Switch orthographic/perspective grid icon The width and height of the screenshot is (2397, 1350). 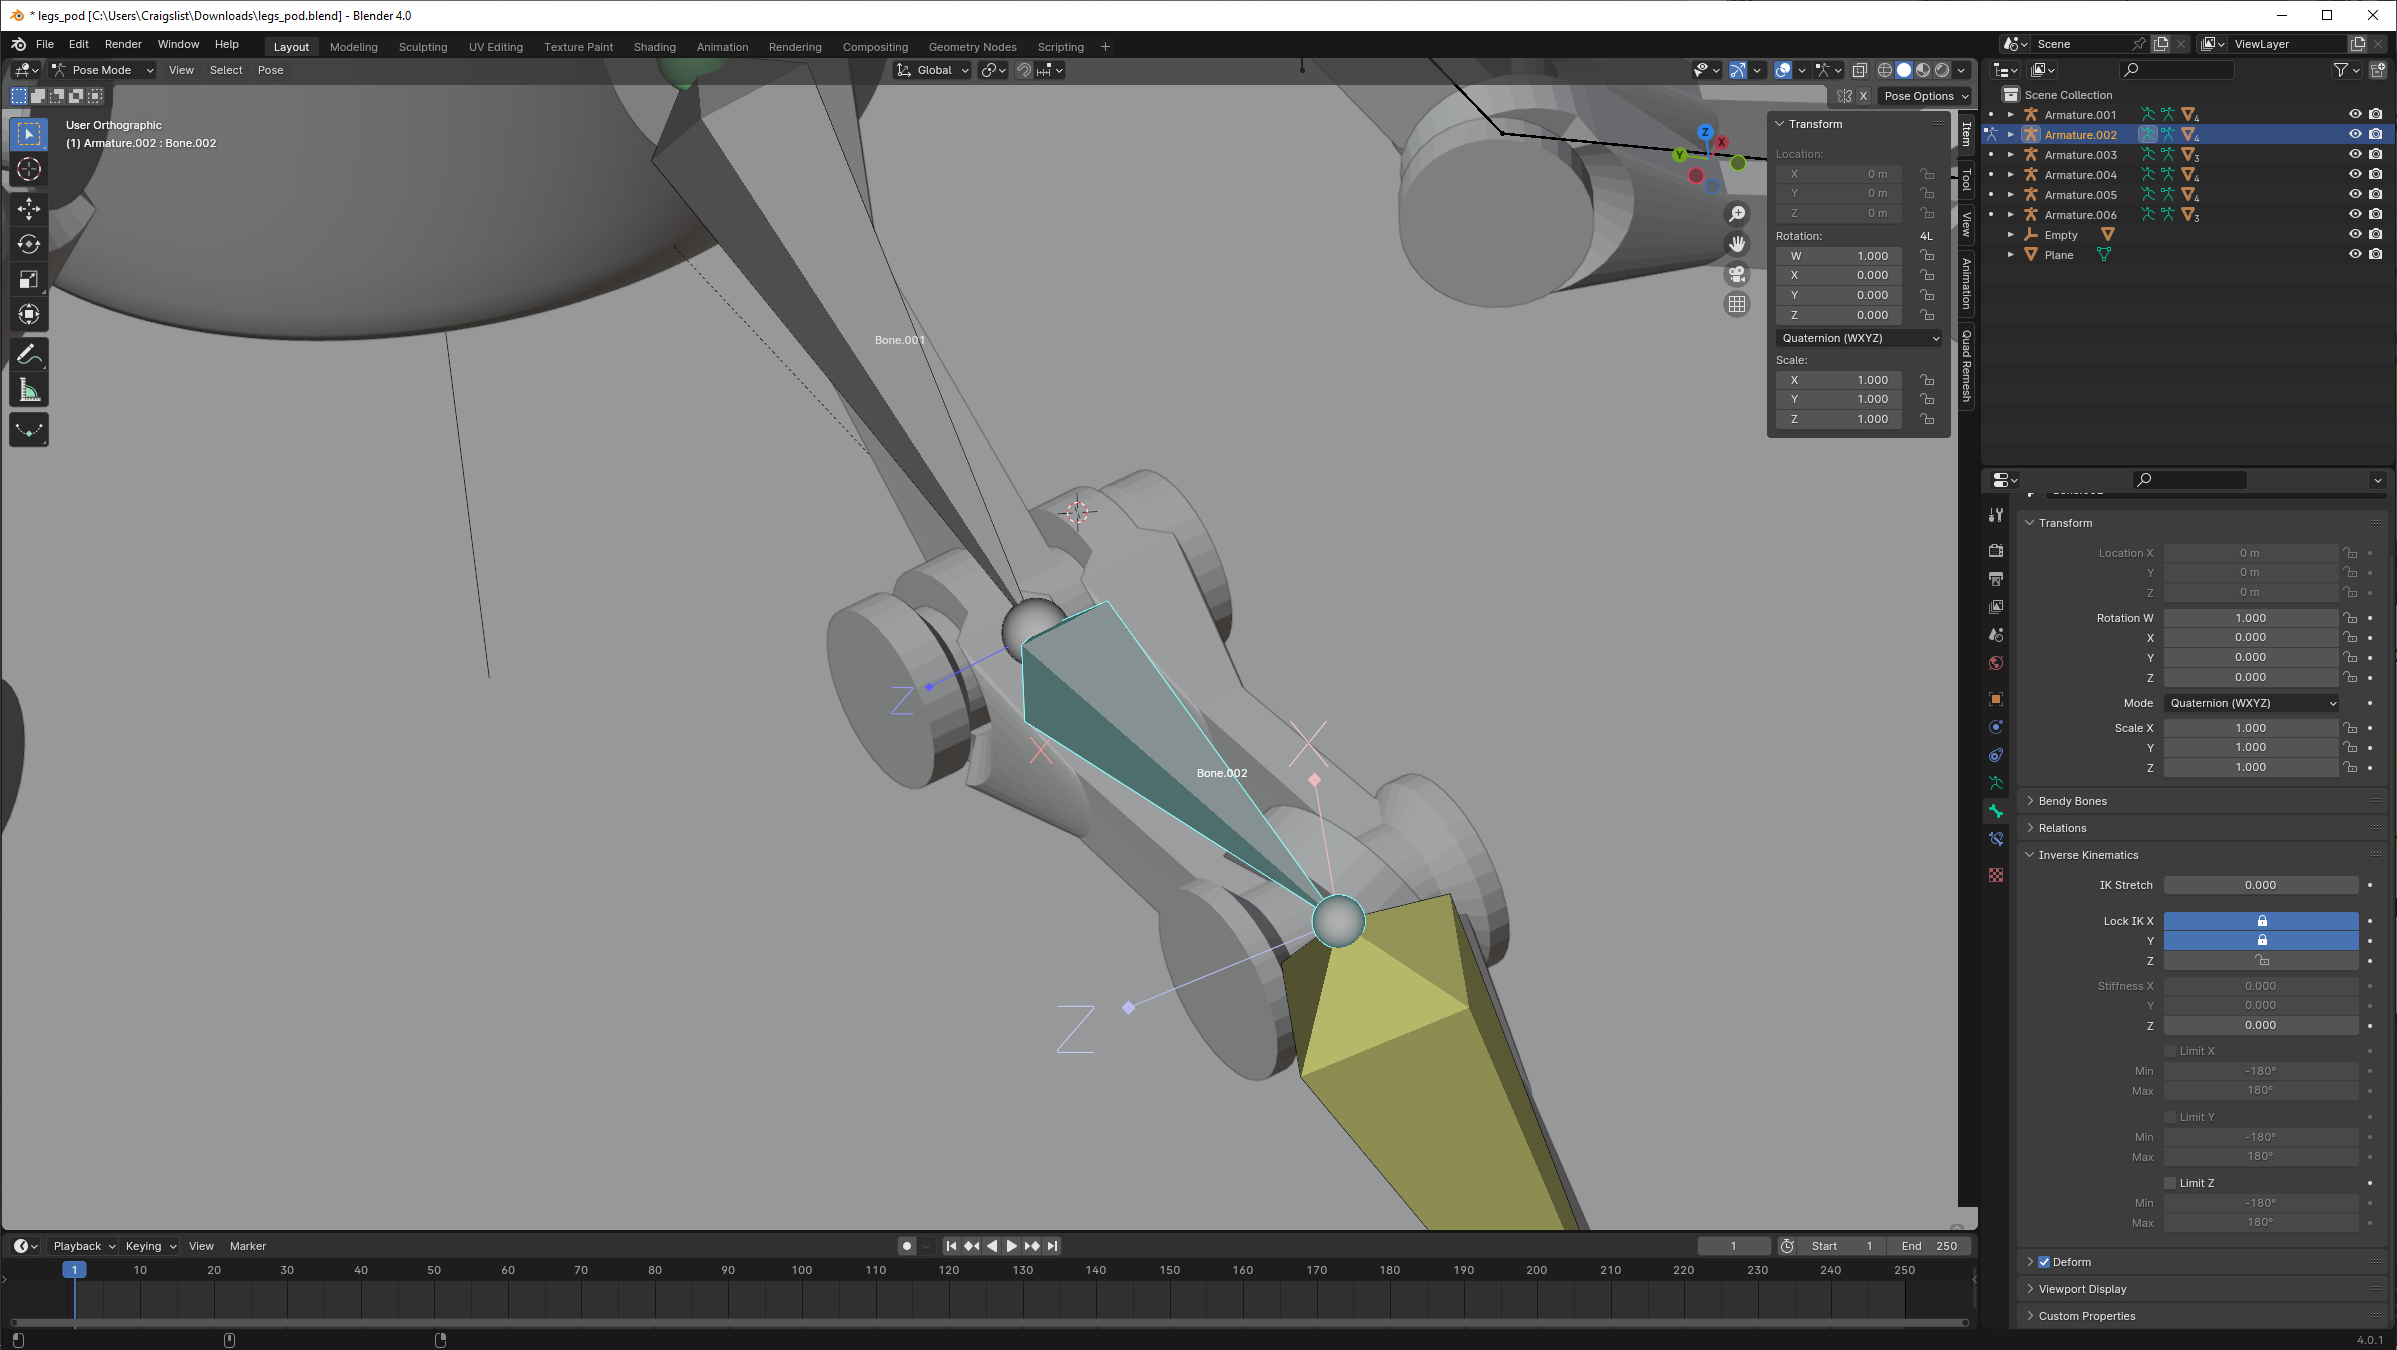[1737, 304]
